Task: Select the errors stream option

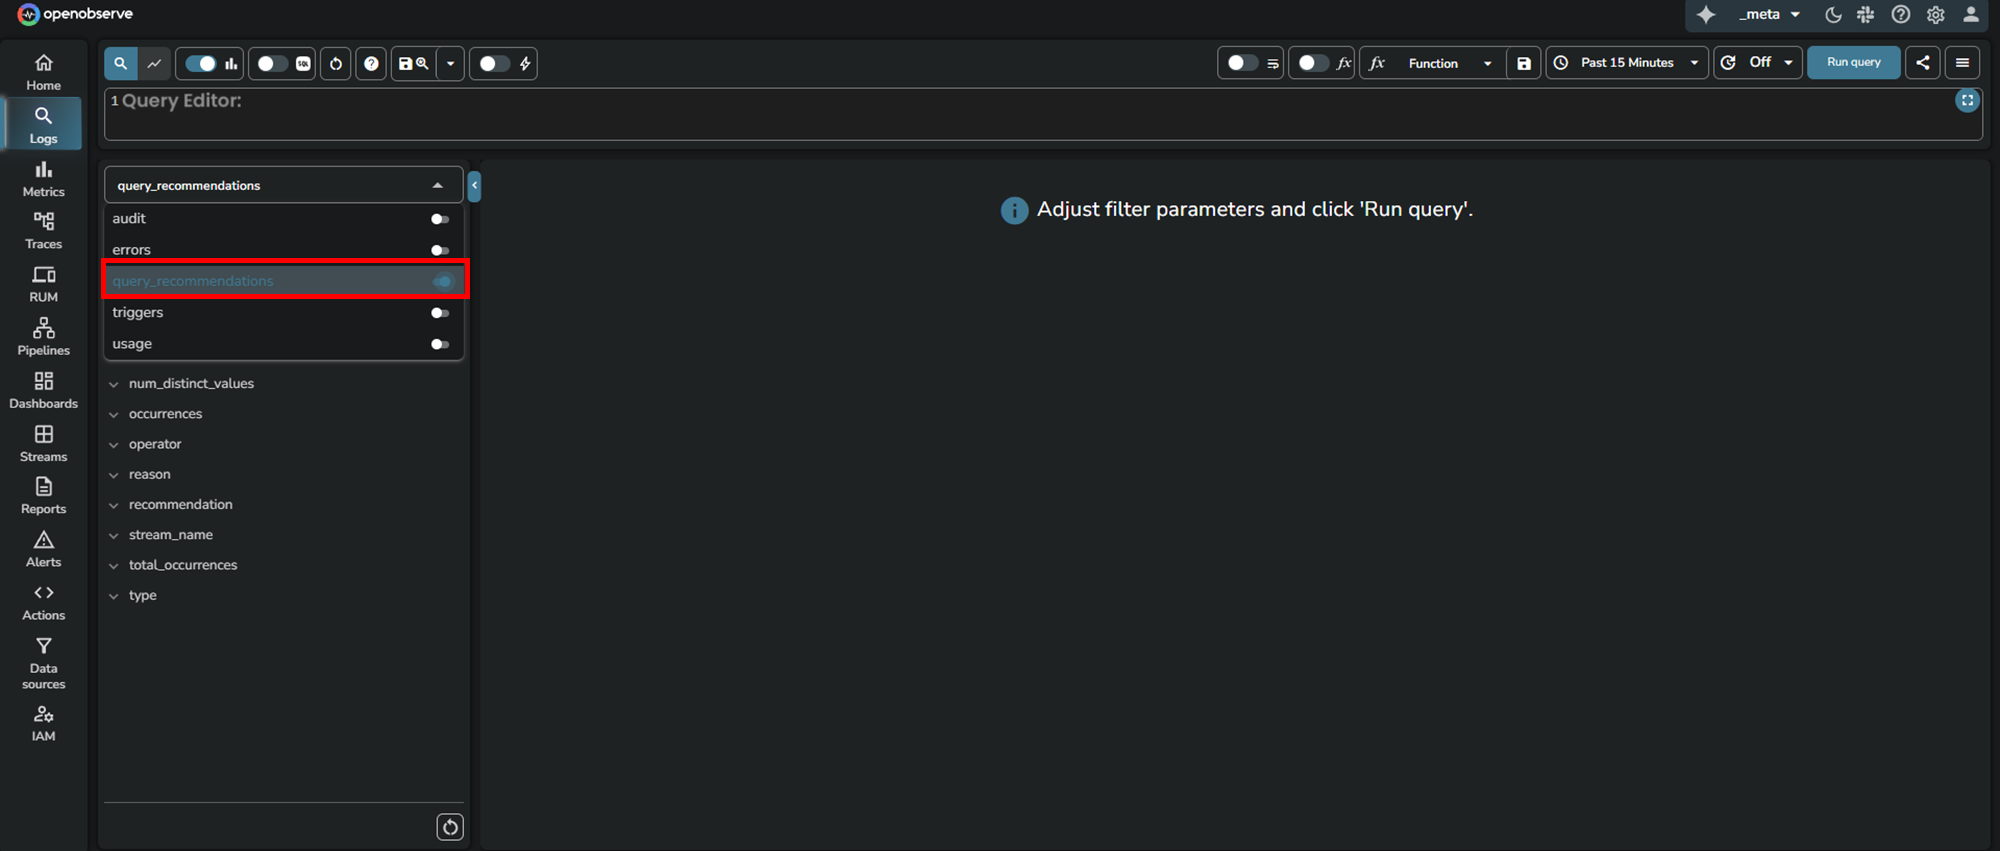Action: pyautogui.click(x=284, y=250)
